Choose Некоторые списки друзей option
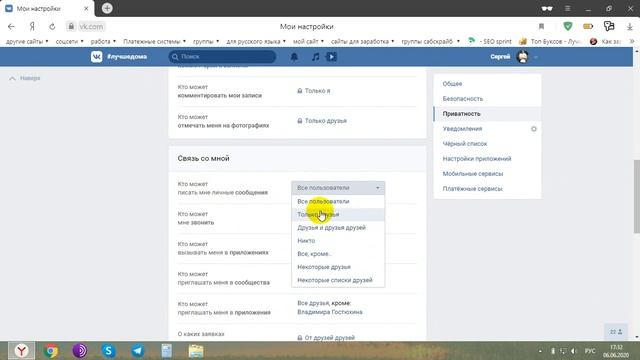This screenshot has height=360, width=640. [338, 280]
